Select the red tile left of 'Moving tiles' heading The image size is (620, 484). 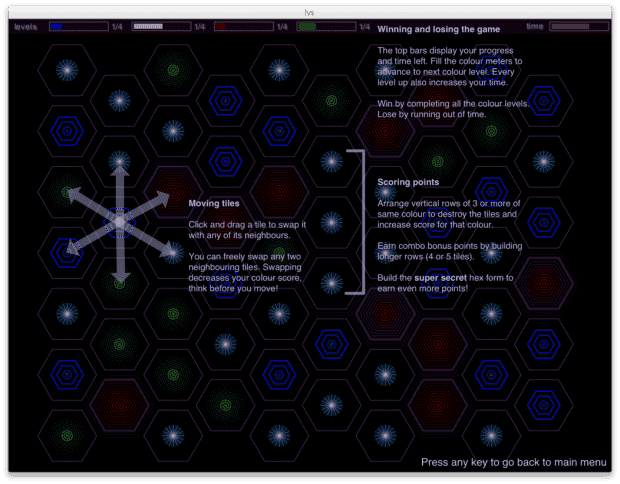click(172, 190)
